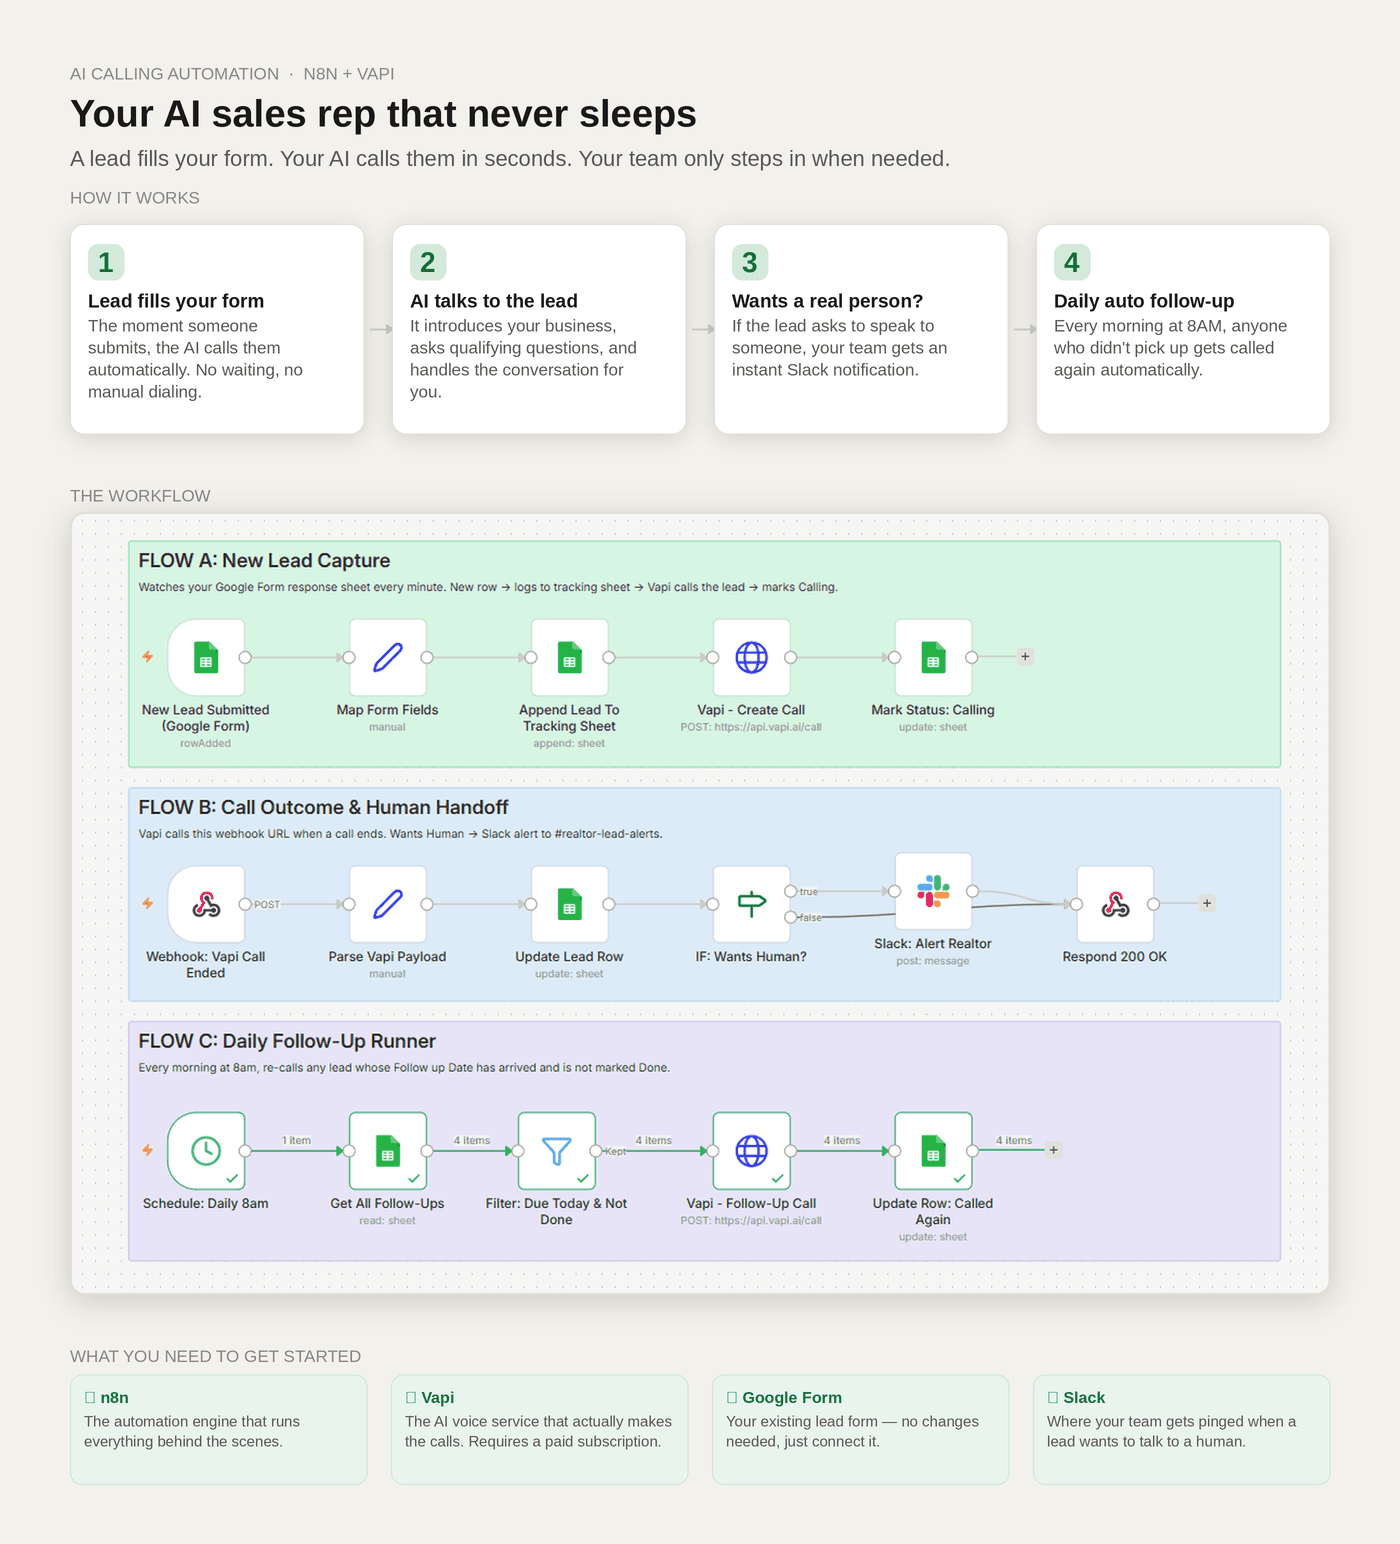
Task: Open the Append Lead To Tracking Sheet node
Action: (570, 657)
